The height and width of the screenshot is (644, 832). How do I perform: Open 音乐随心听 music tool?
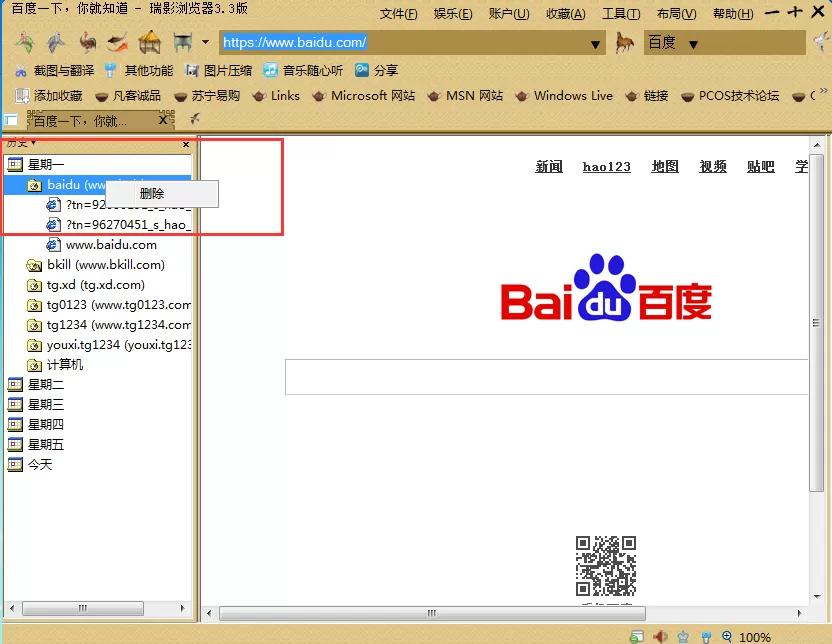[x=303, y=71]
